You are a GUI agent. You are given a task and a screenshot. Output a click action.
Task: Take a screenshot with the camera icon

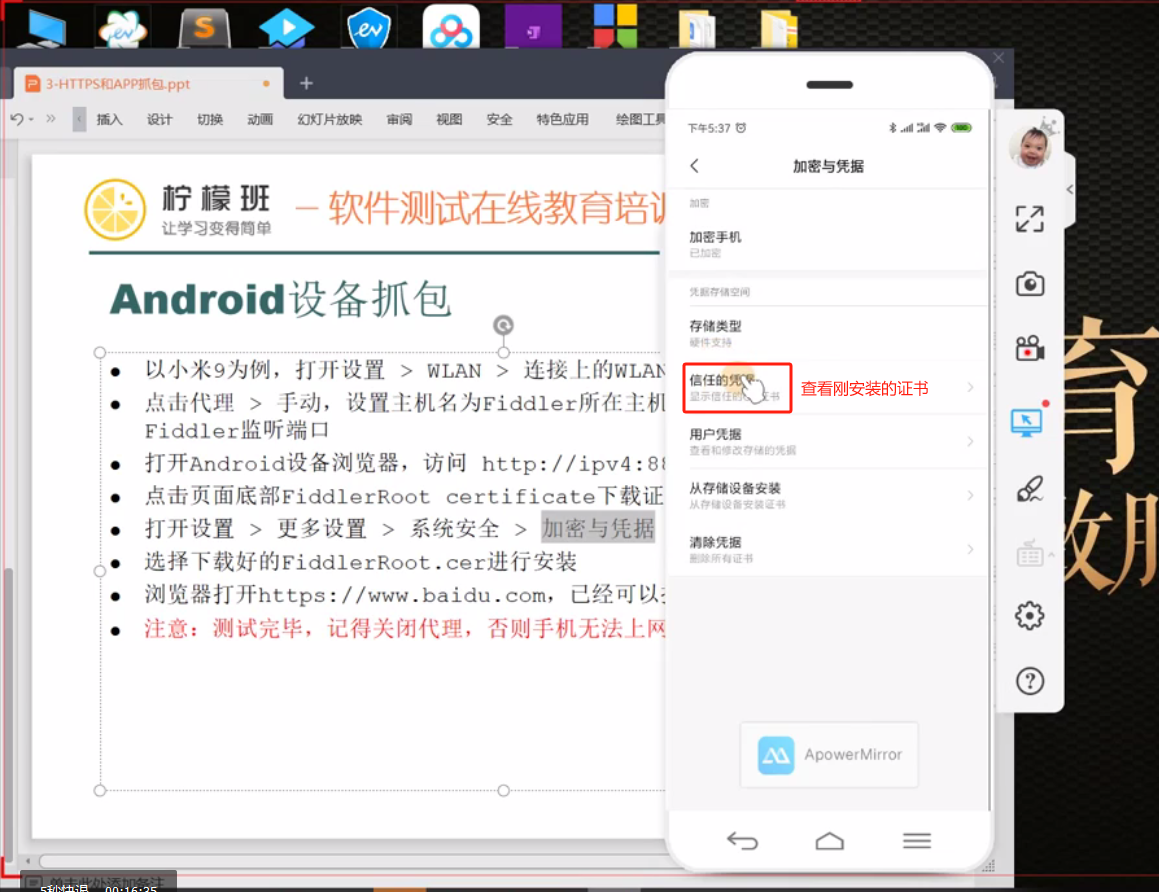tap(1029, 284)
